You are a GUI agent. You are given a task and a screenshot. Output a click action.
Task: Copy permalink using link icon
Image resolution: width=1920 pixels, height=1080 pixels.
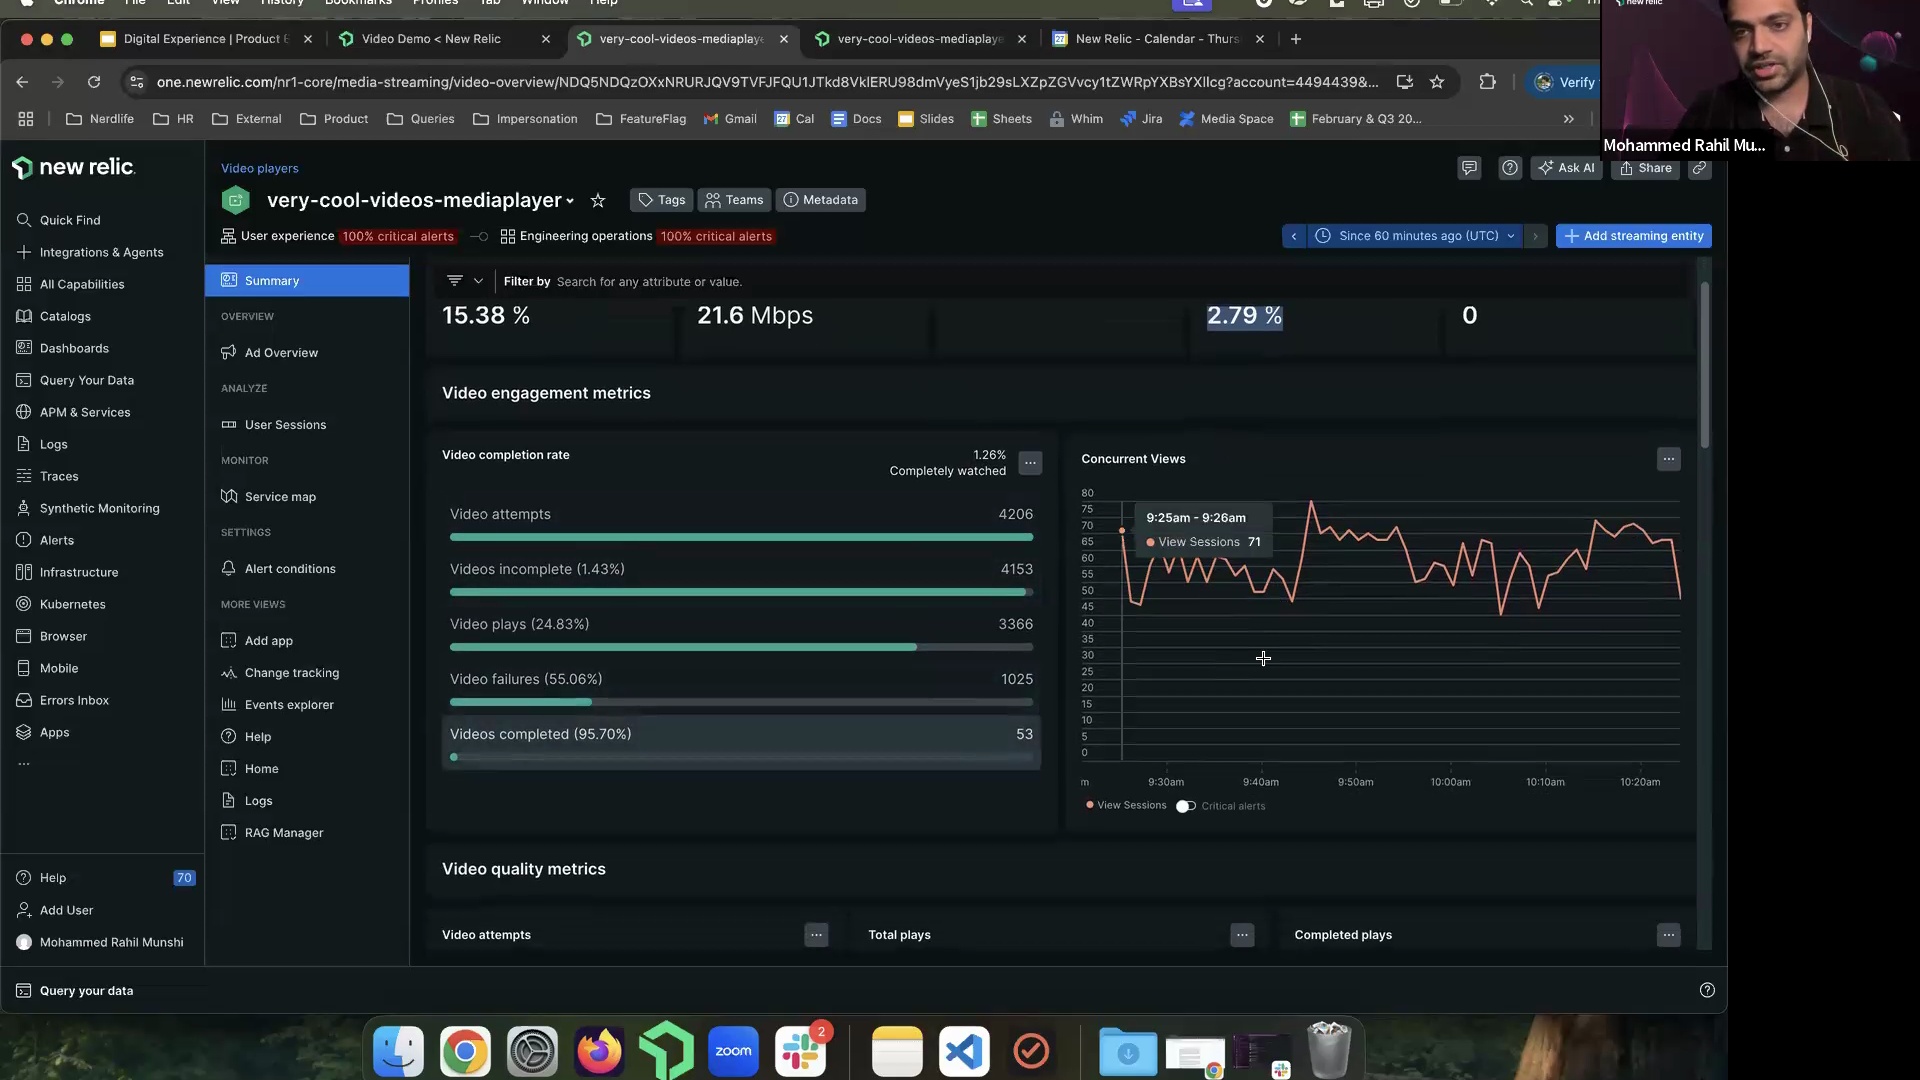[x=1699, y=168]
